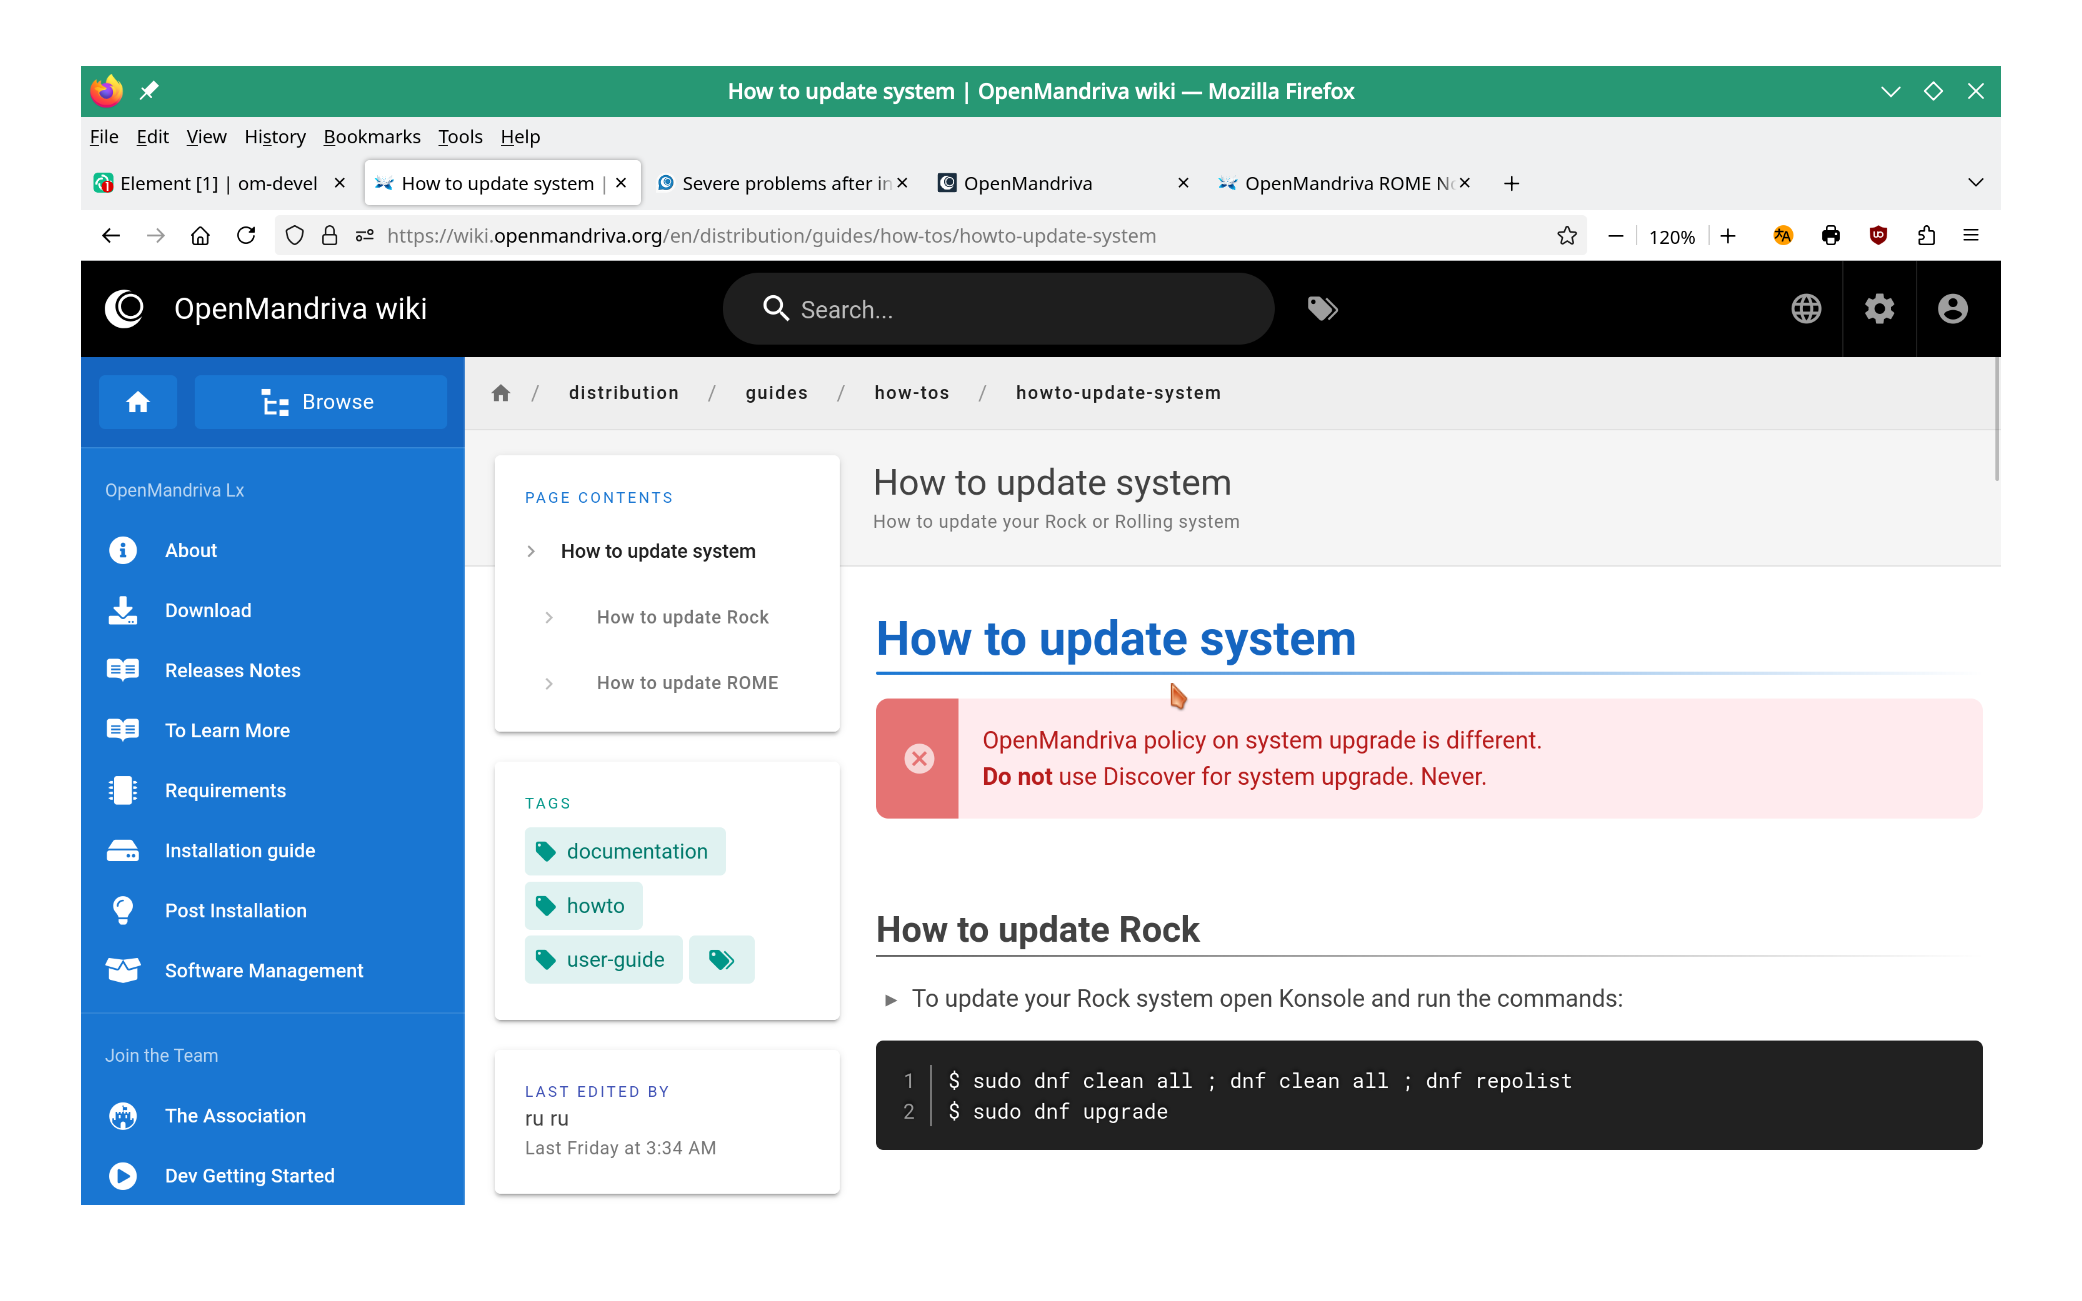The width and height of the screenshot is (2082, 1301).
Task: Reset zoom by clicking 120%
Action: coord(1672,237)
